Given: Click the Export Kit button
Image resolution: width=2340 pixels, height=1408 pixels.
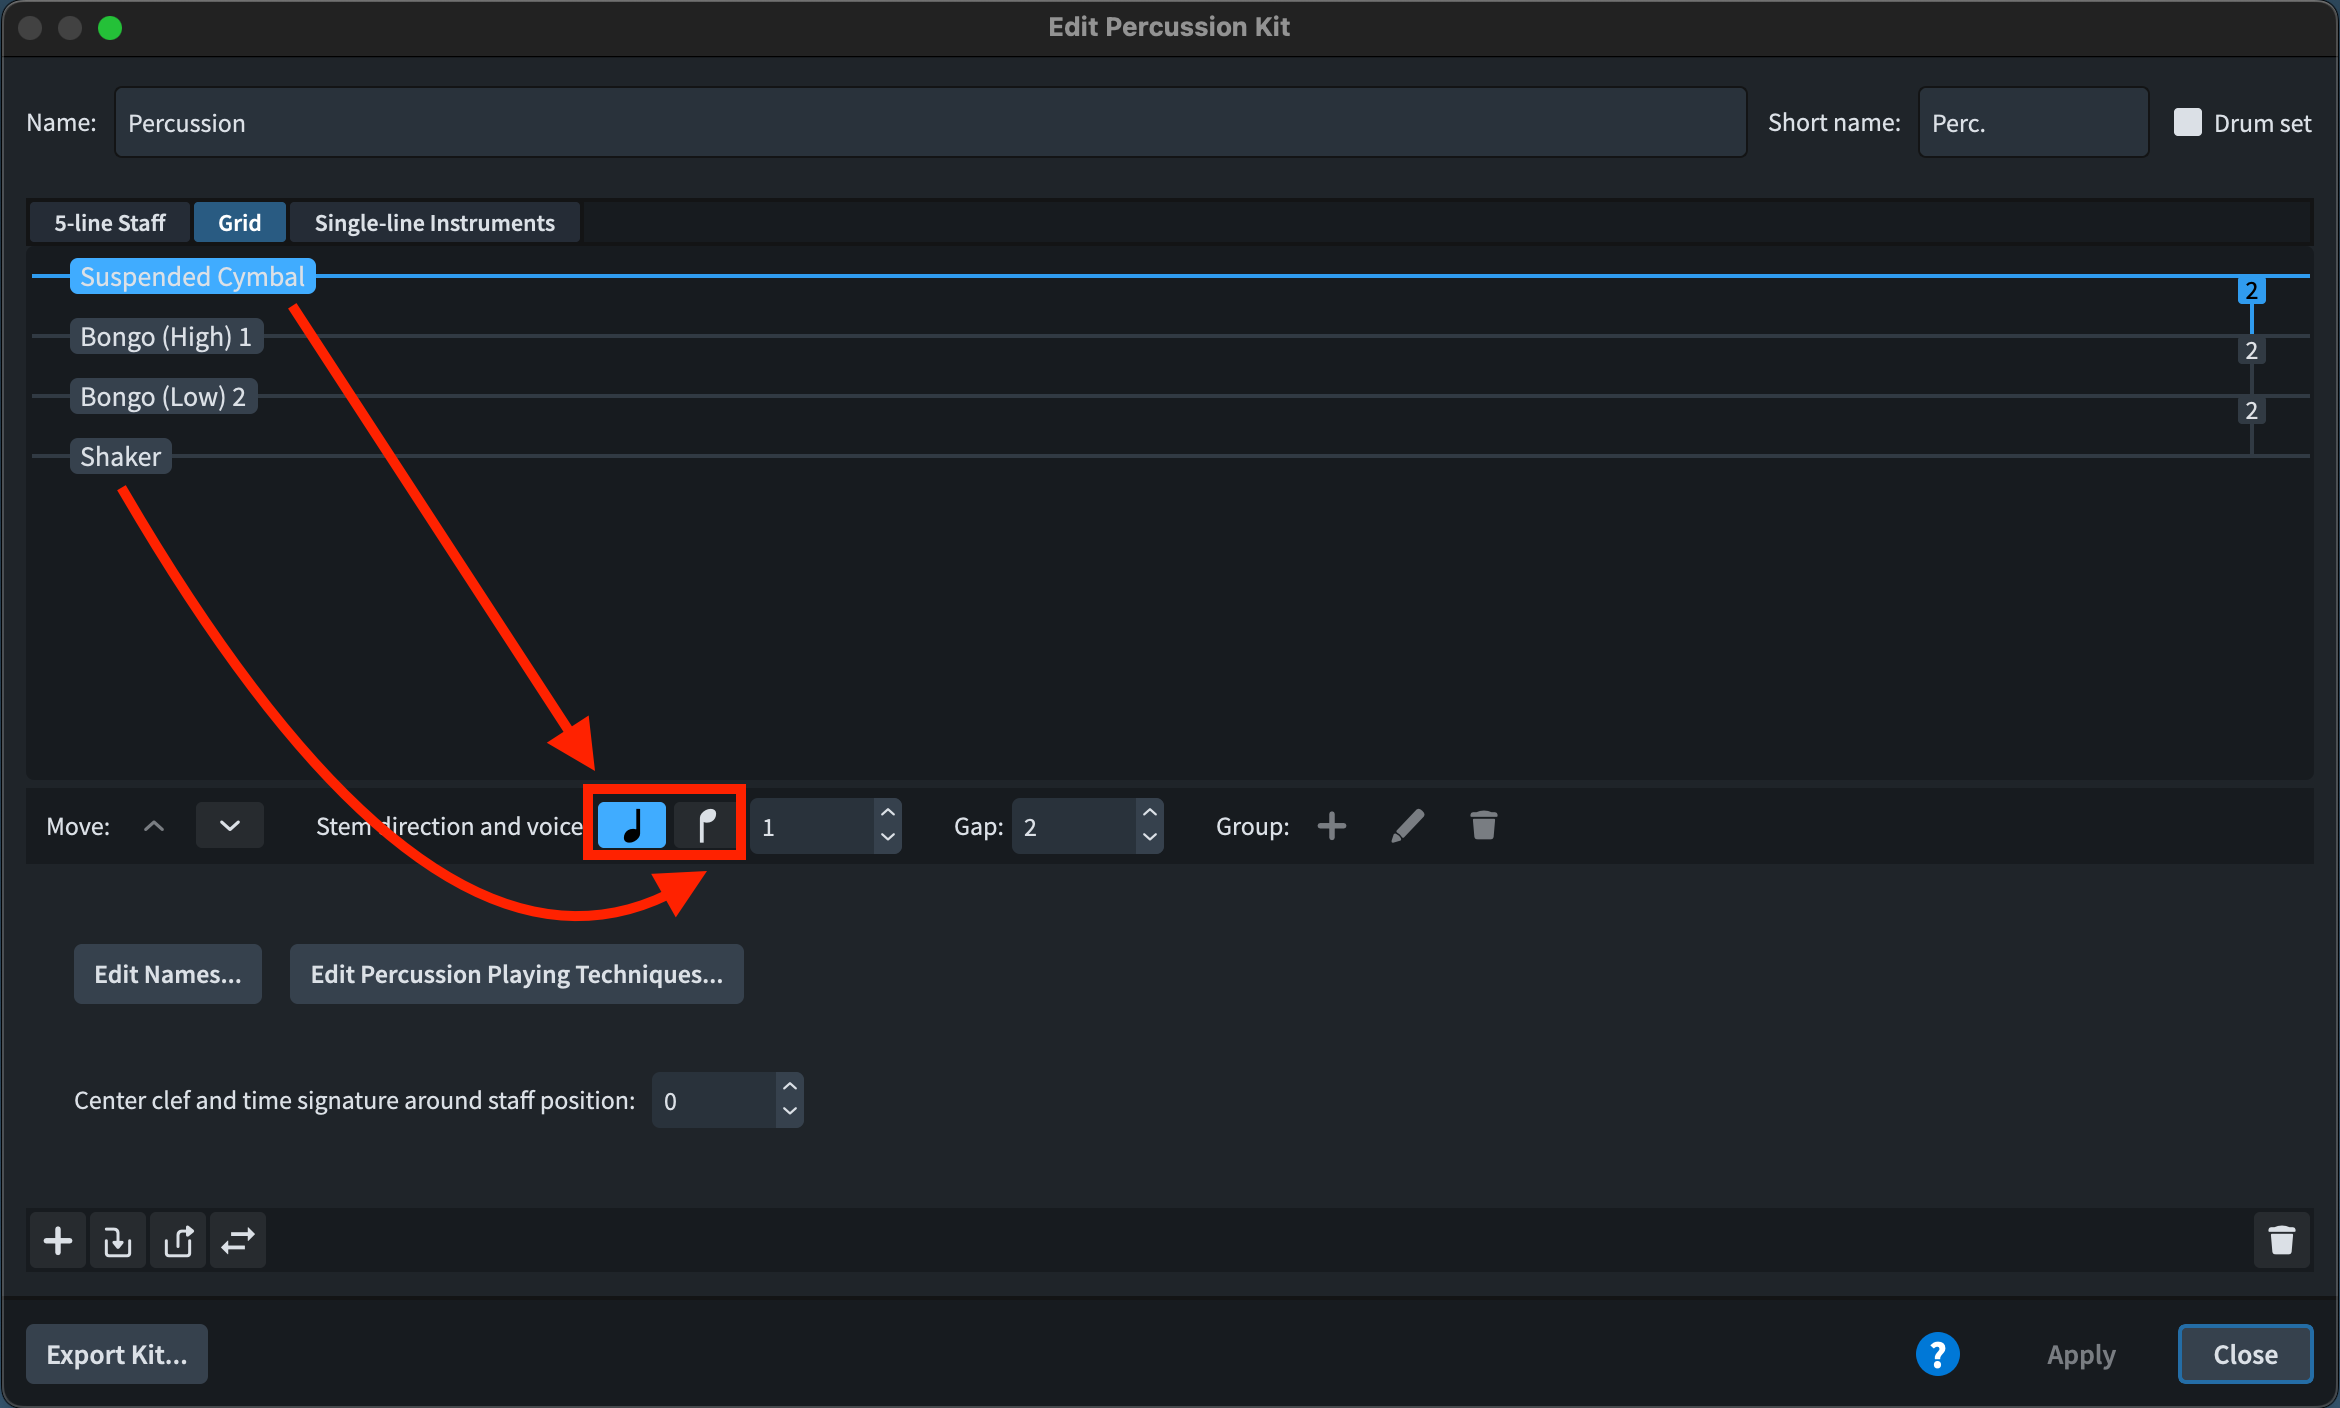Looking at the screenshot, I should point(117,1354).
